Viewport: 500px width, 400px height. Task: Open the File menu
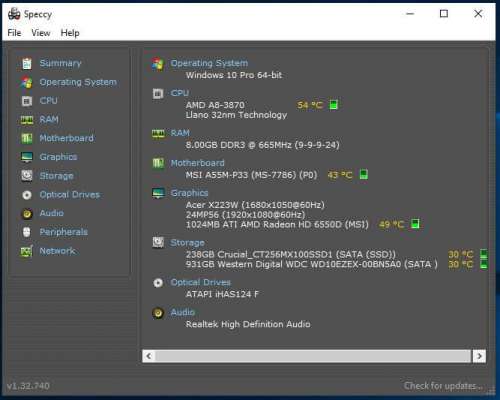coord(14,33)
